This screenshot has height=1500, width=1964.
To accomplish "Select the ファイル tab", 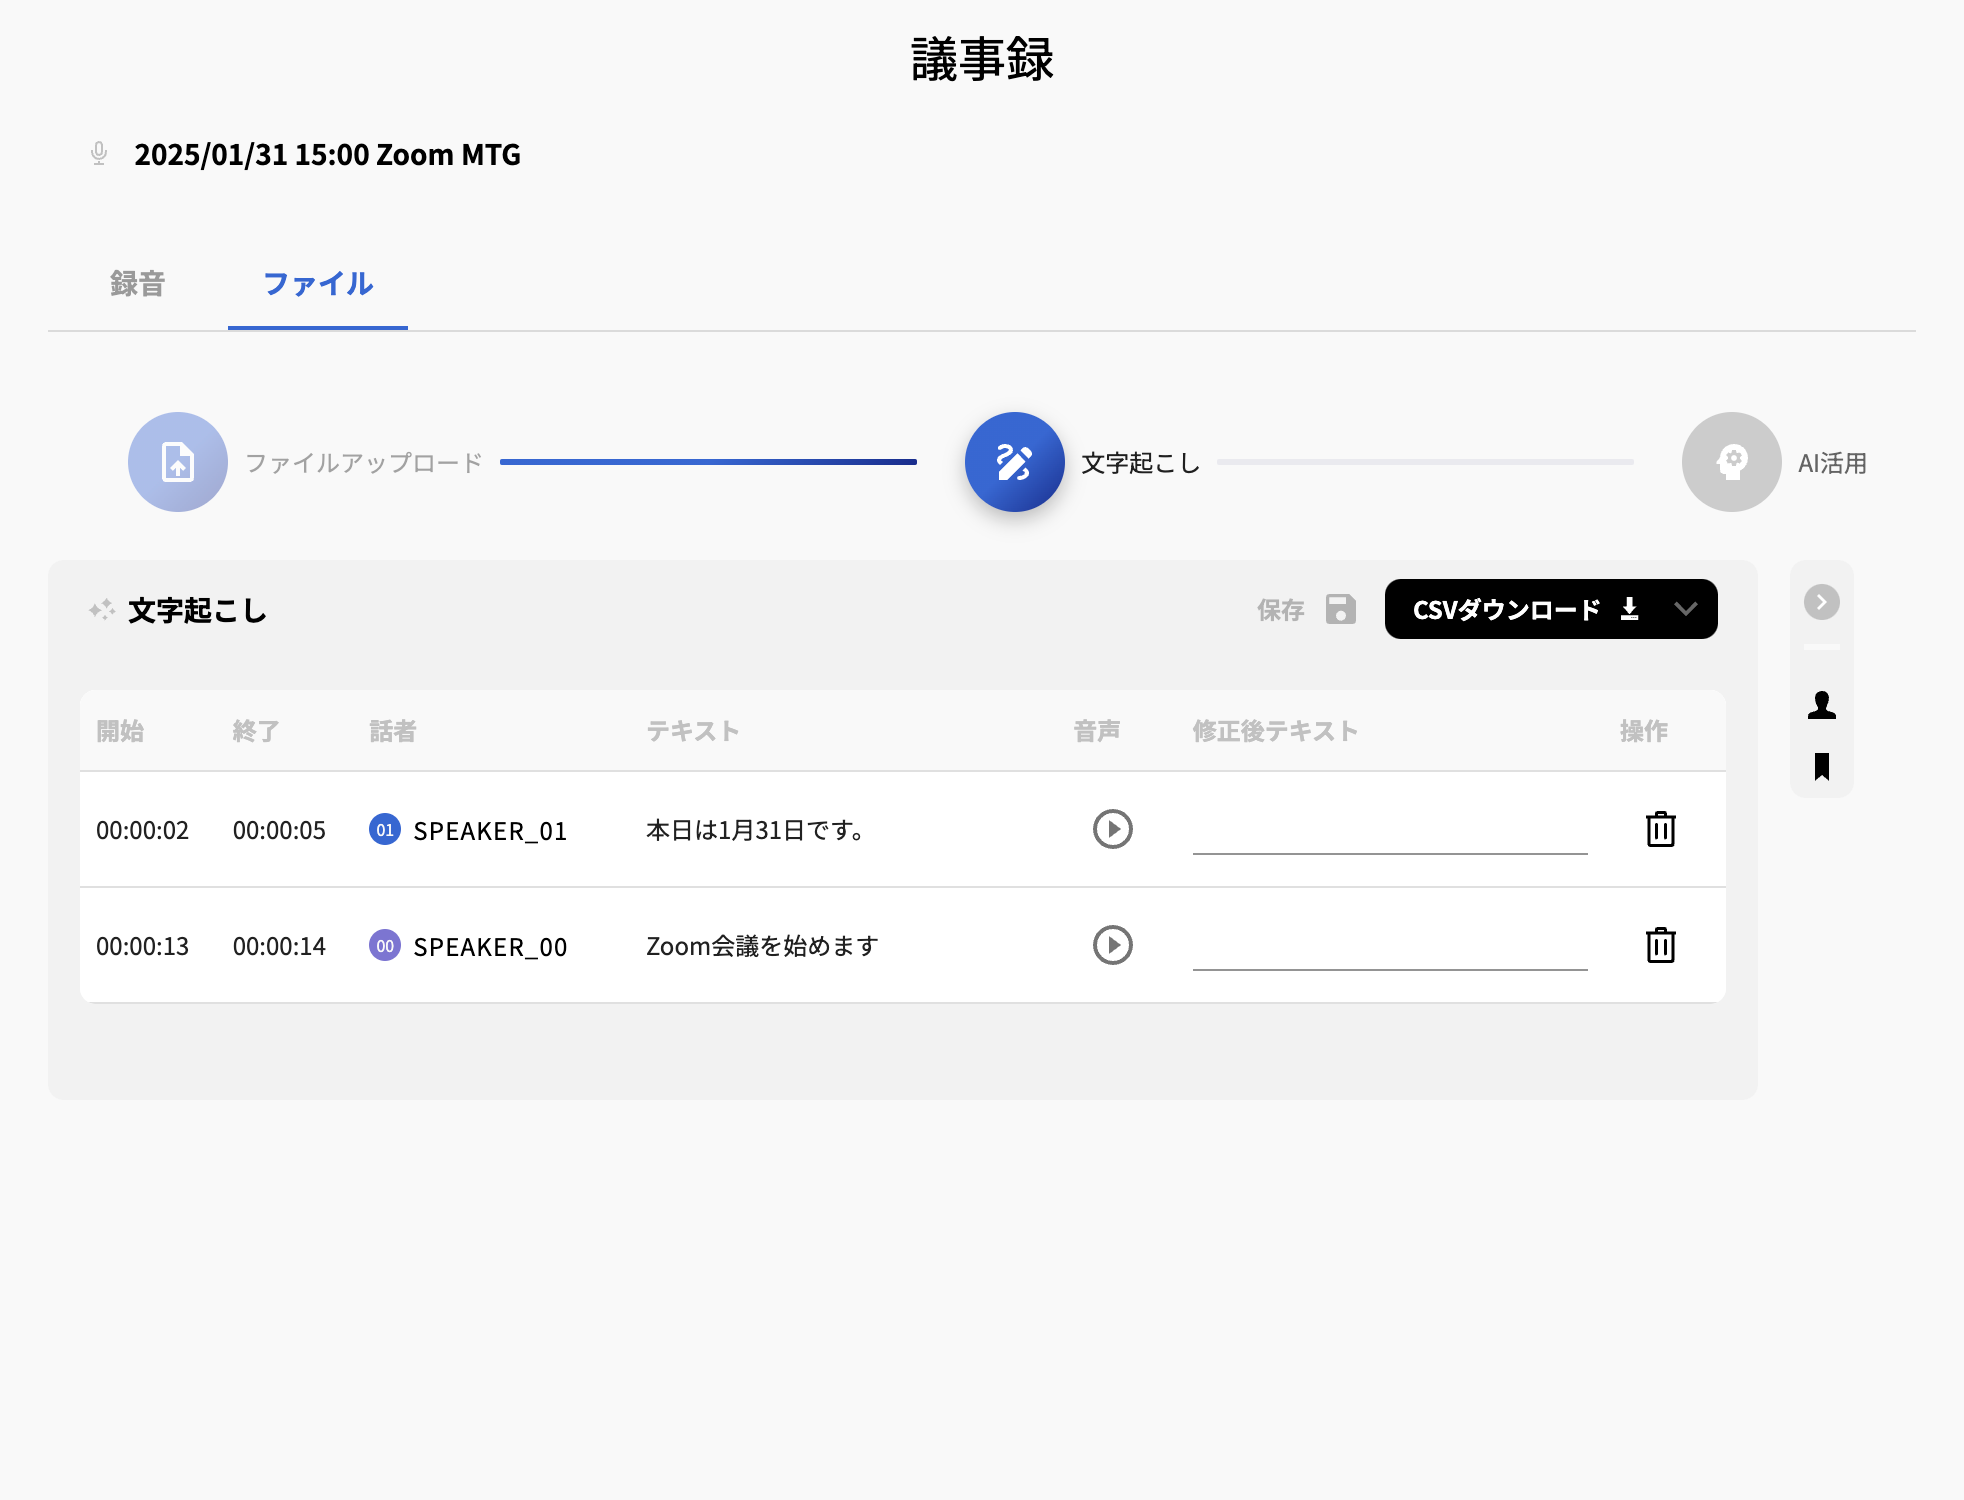I will (317, 284).
